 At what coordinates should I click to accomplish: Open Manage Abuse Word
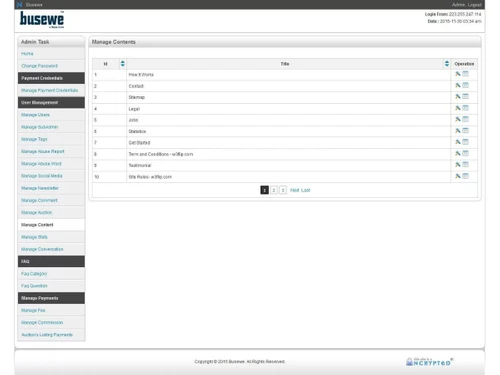[41, 164]
